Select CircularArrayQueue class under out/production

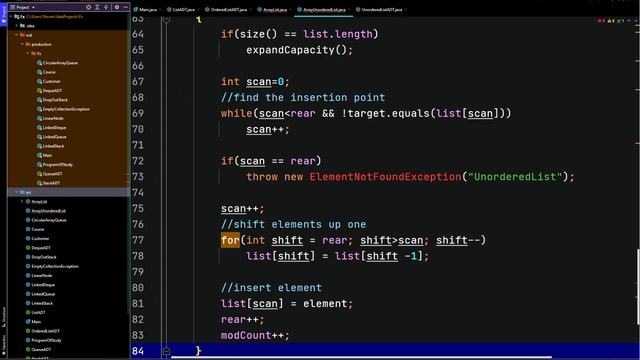click(x=60, y=63)
